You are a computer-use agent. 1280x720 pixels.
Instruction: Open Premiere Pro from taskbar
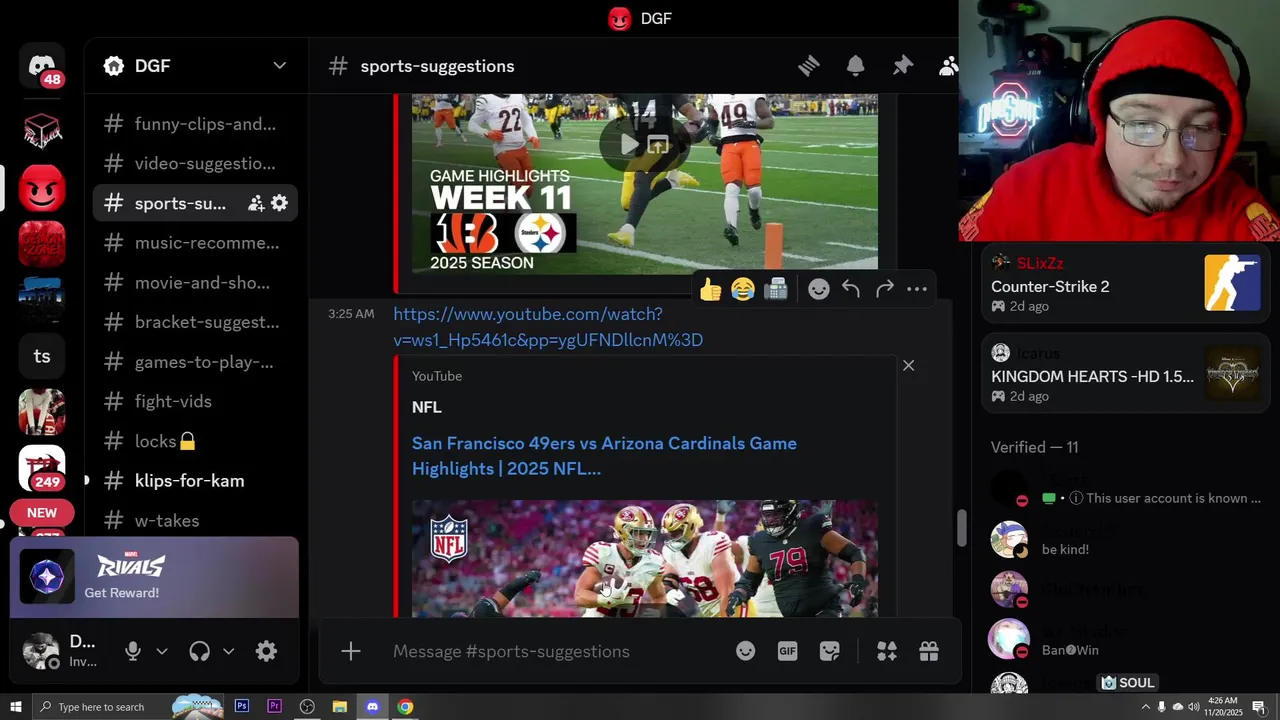274,707
